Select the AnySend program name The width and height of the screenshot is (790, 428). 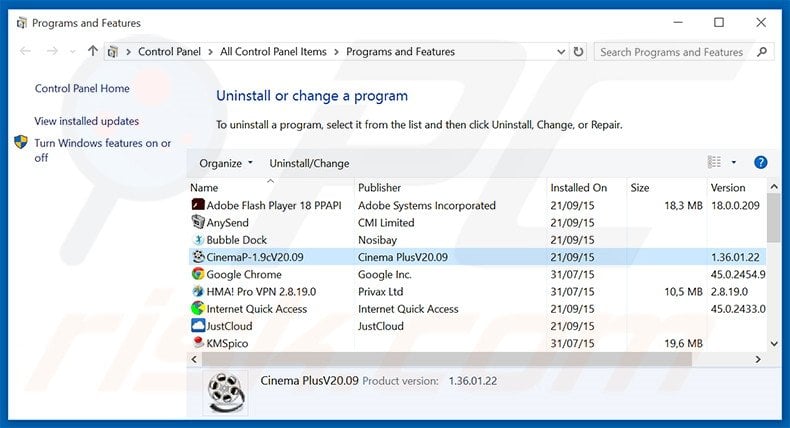coord(227,222)
